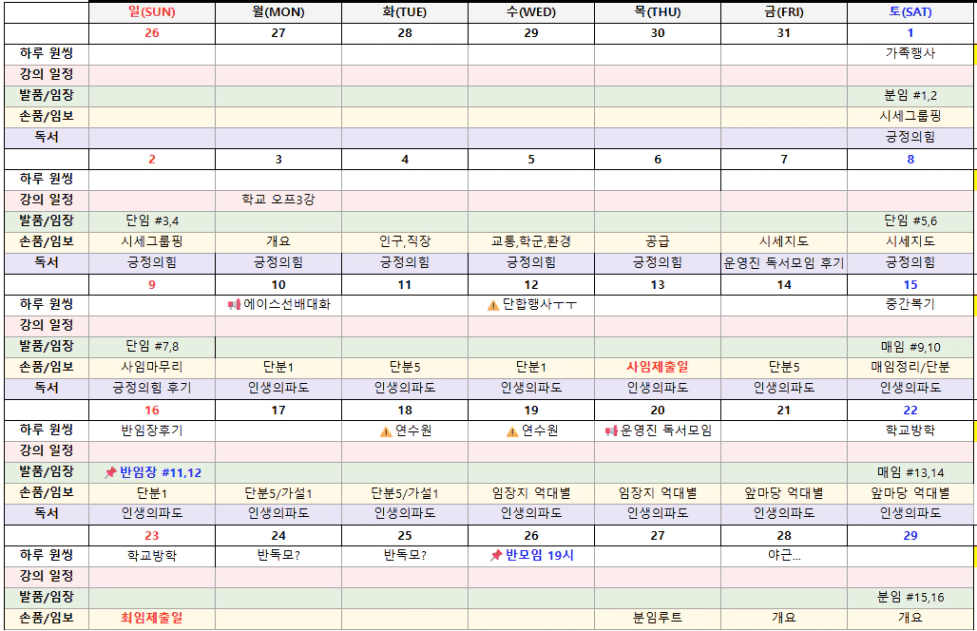Select the 중간복기 cell
Screen dimensions: 977x631
tap(910, 305)
